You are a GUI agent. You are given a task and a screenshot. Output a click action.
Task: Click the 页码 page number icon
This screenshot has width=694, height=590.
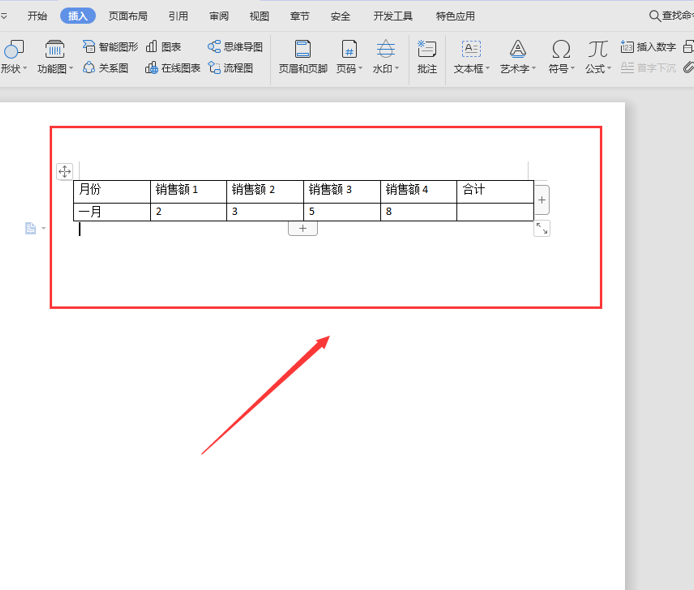click(349, 49)
